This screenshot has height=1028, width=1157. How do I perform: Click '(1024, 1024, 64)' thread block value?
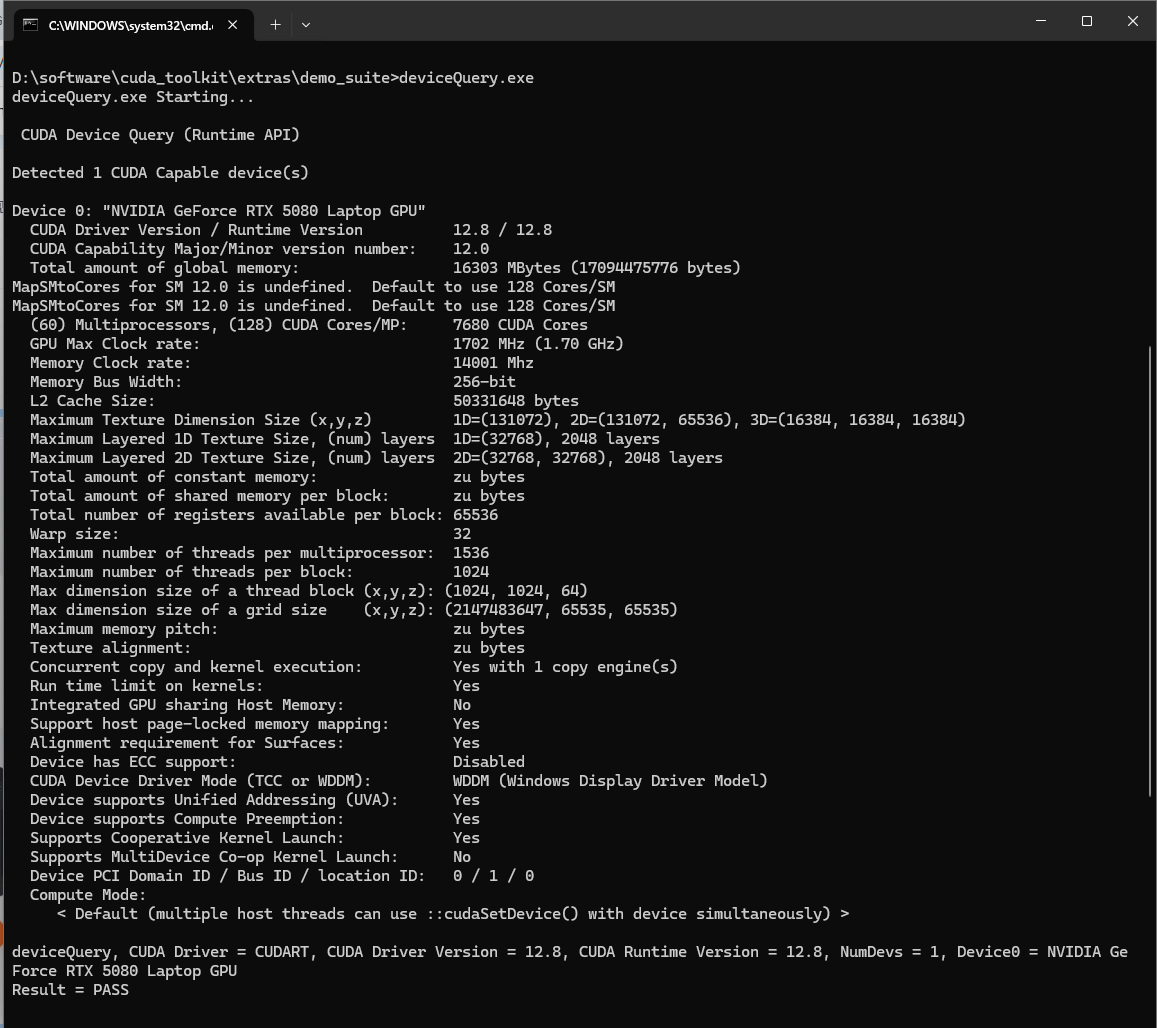click(x=516, y=591)
